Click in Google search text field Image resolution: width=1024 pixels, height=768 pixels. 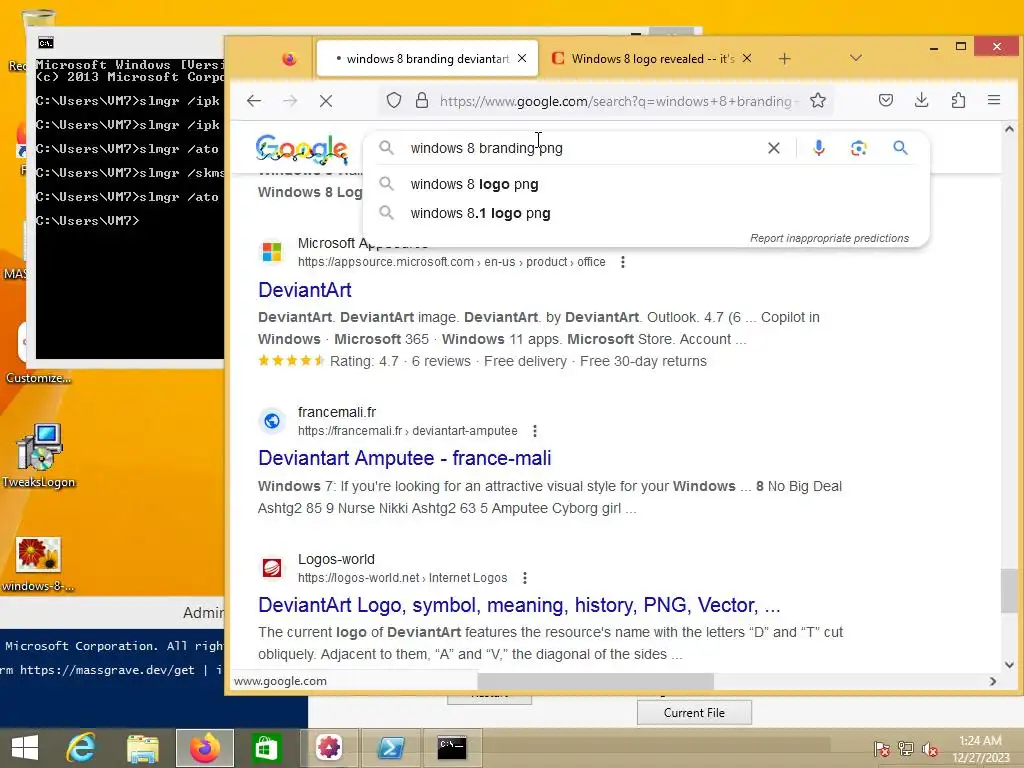click(581, 148)
